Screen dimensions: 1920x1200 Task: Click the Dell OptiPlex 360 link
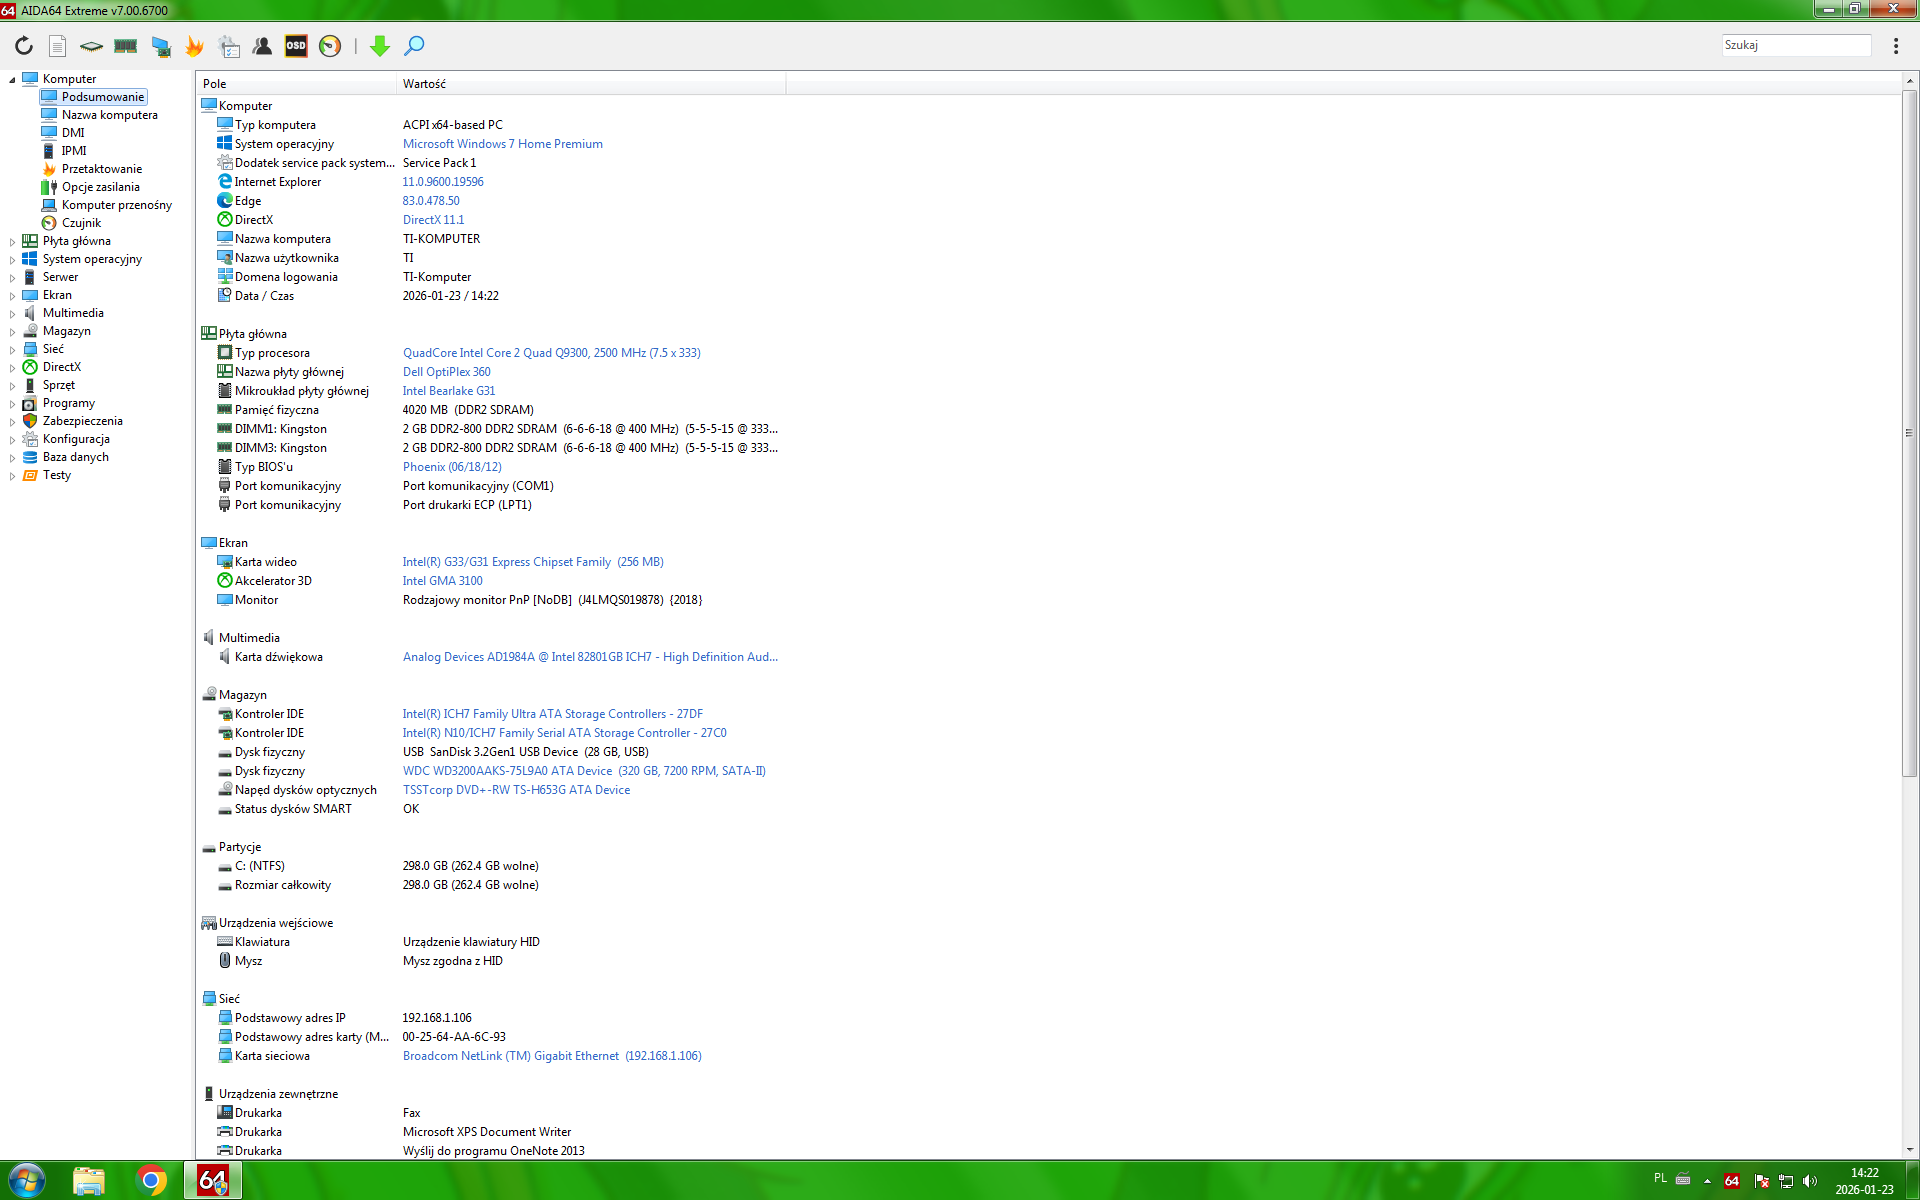[446, 372]
